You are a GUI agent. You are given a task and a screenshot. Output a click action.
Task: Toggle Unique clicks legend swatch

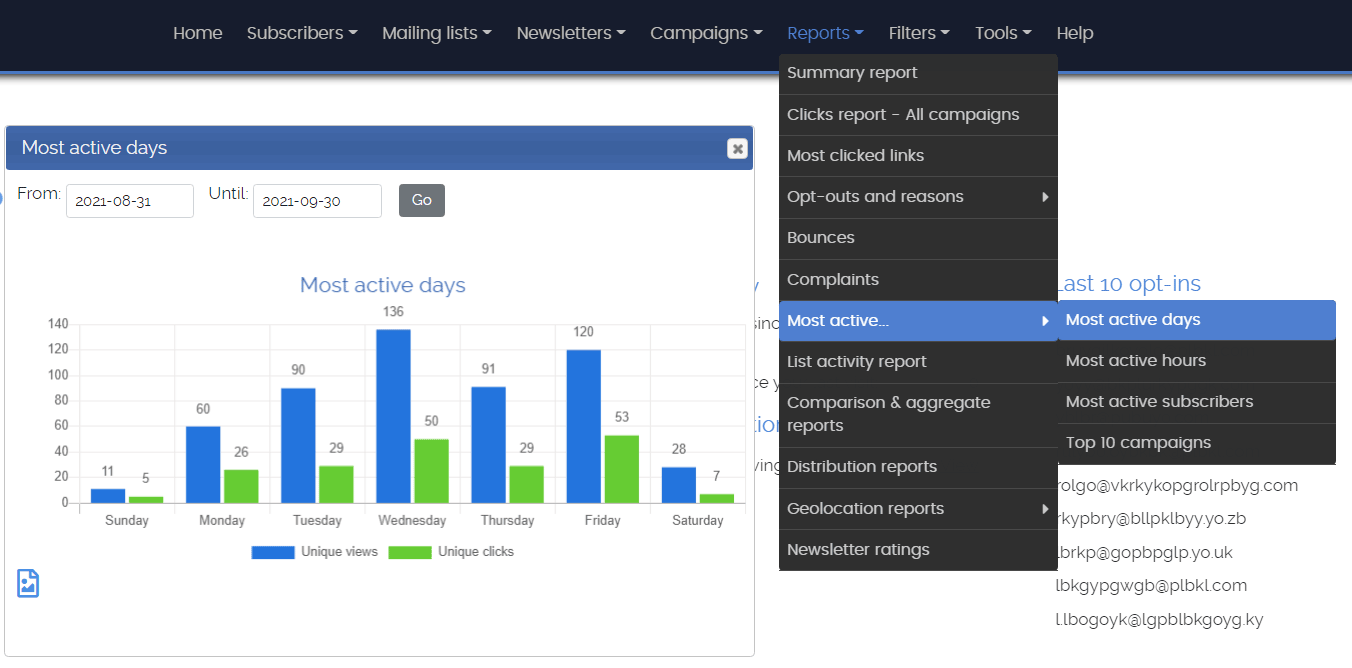[x=409, y=552]
